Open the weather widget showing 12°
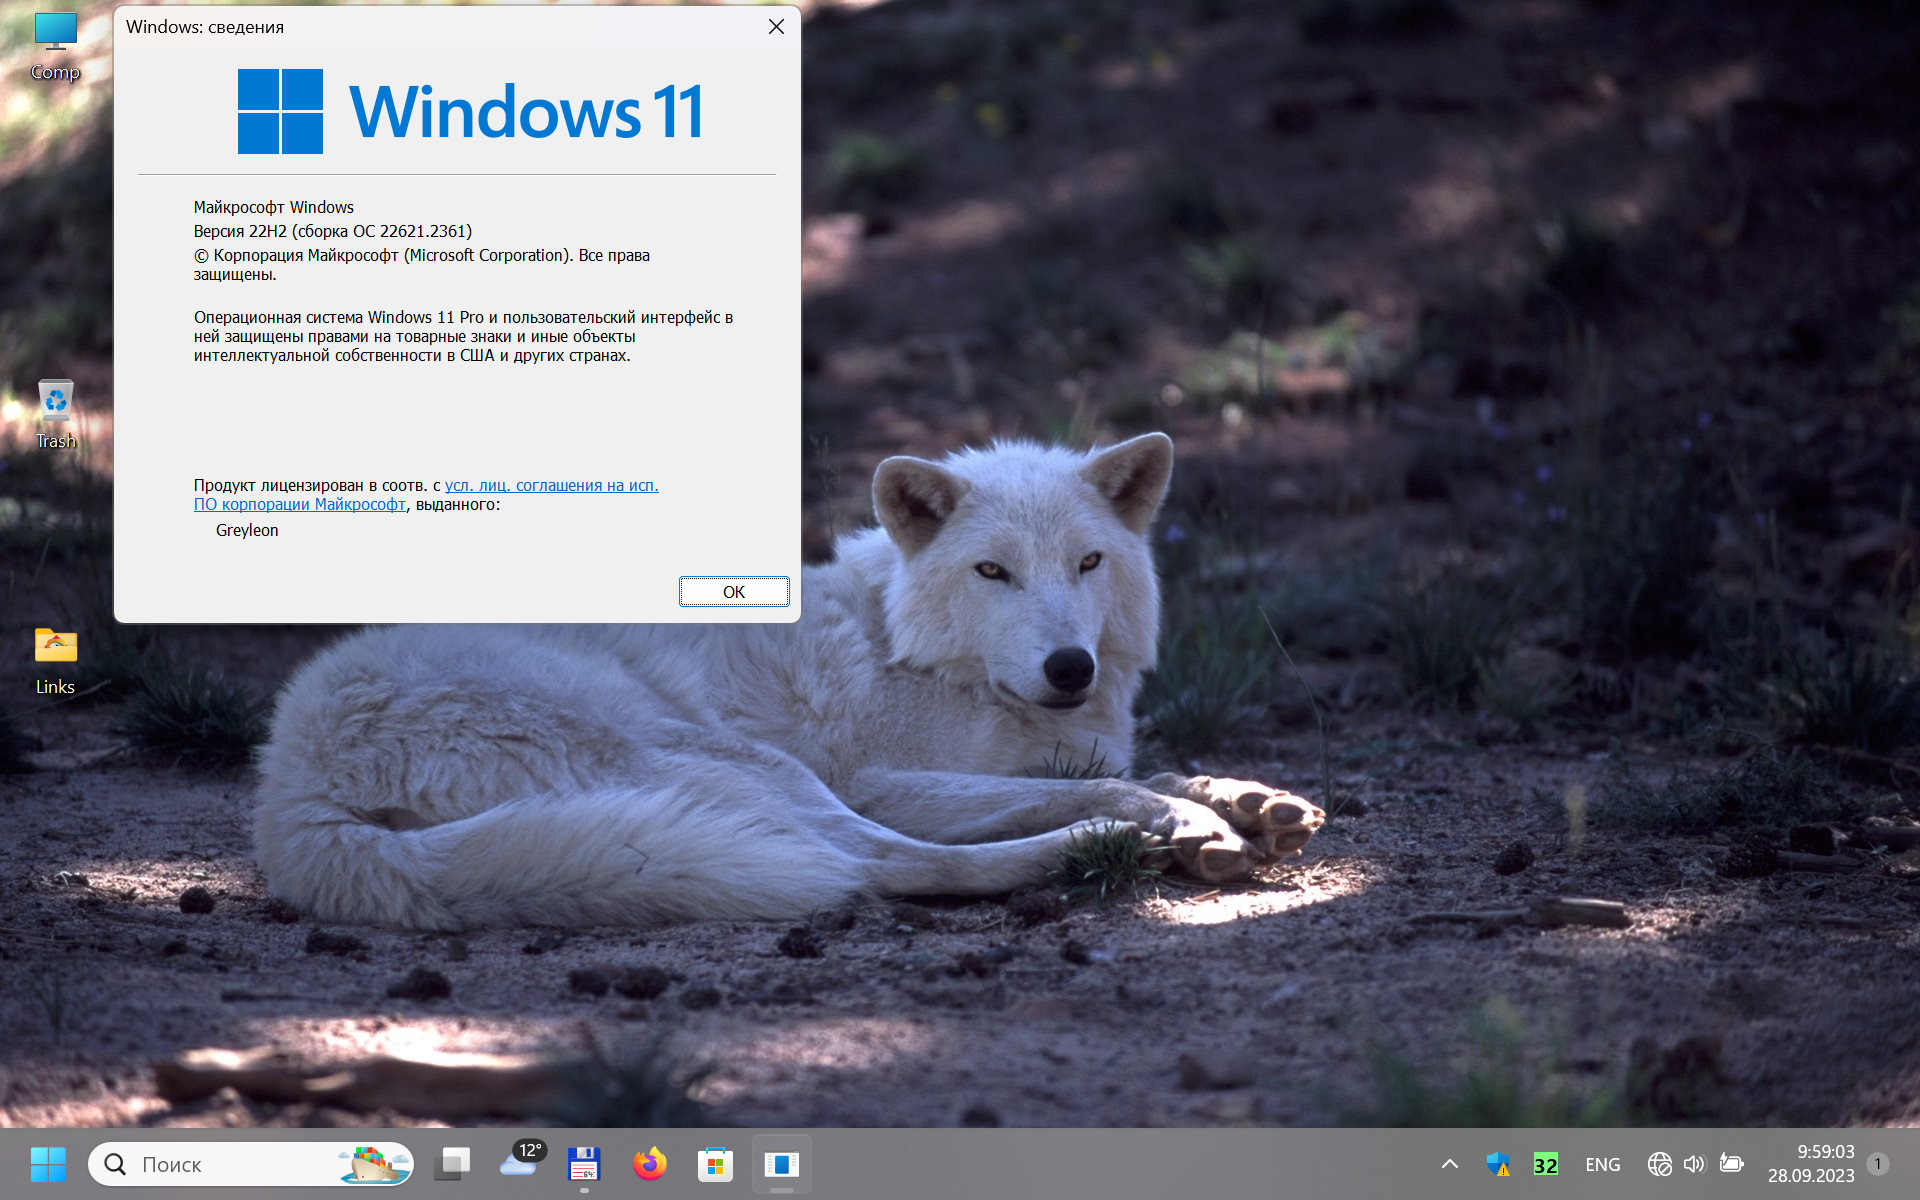The width and height of the screenshot is (1920, 1200). point(520,1162)
